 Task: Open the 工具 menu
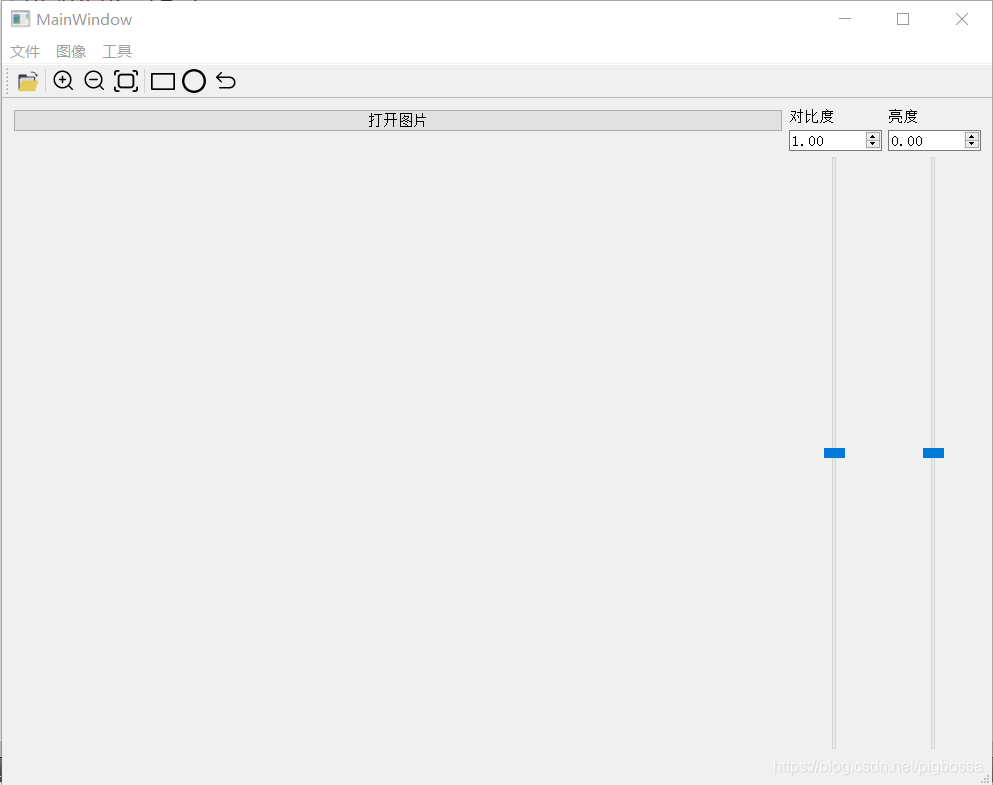pos(117,51)
